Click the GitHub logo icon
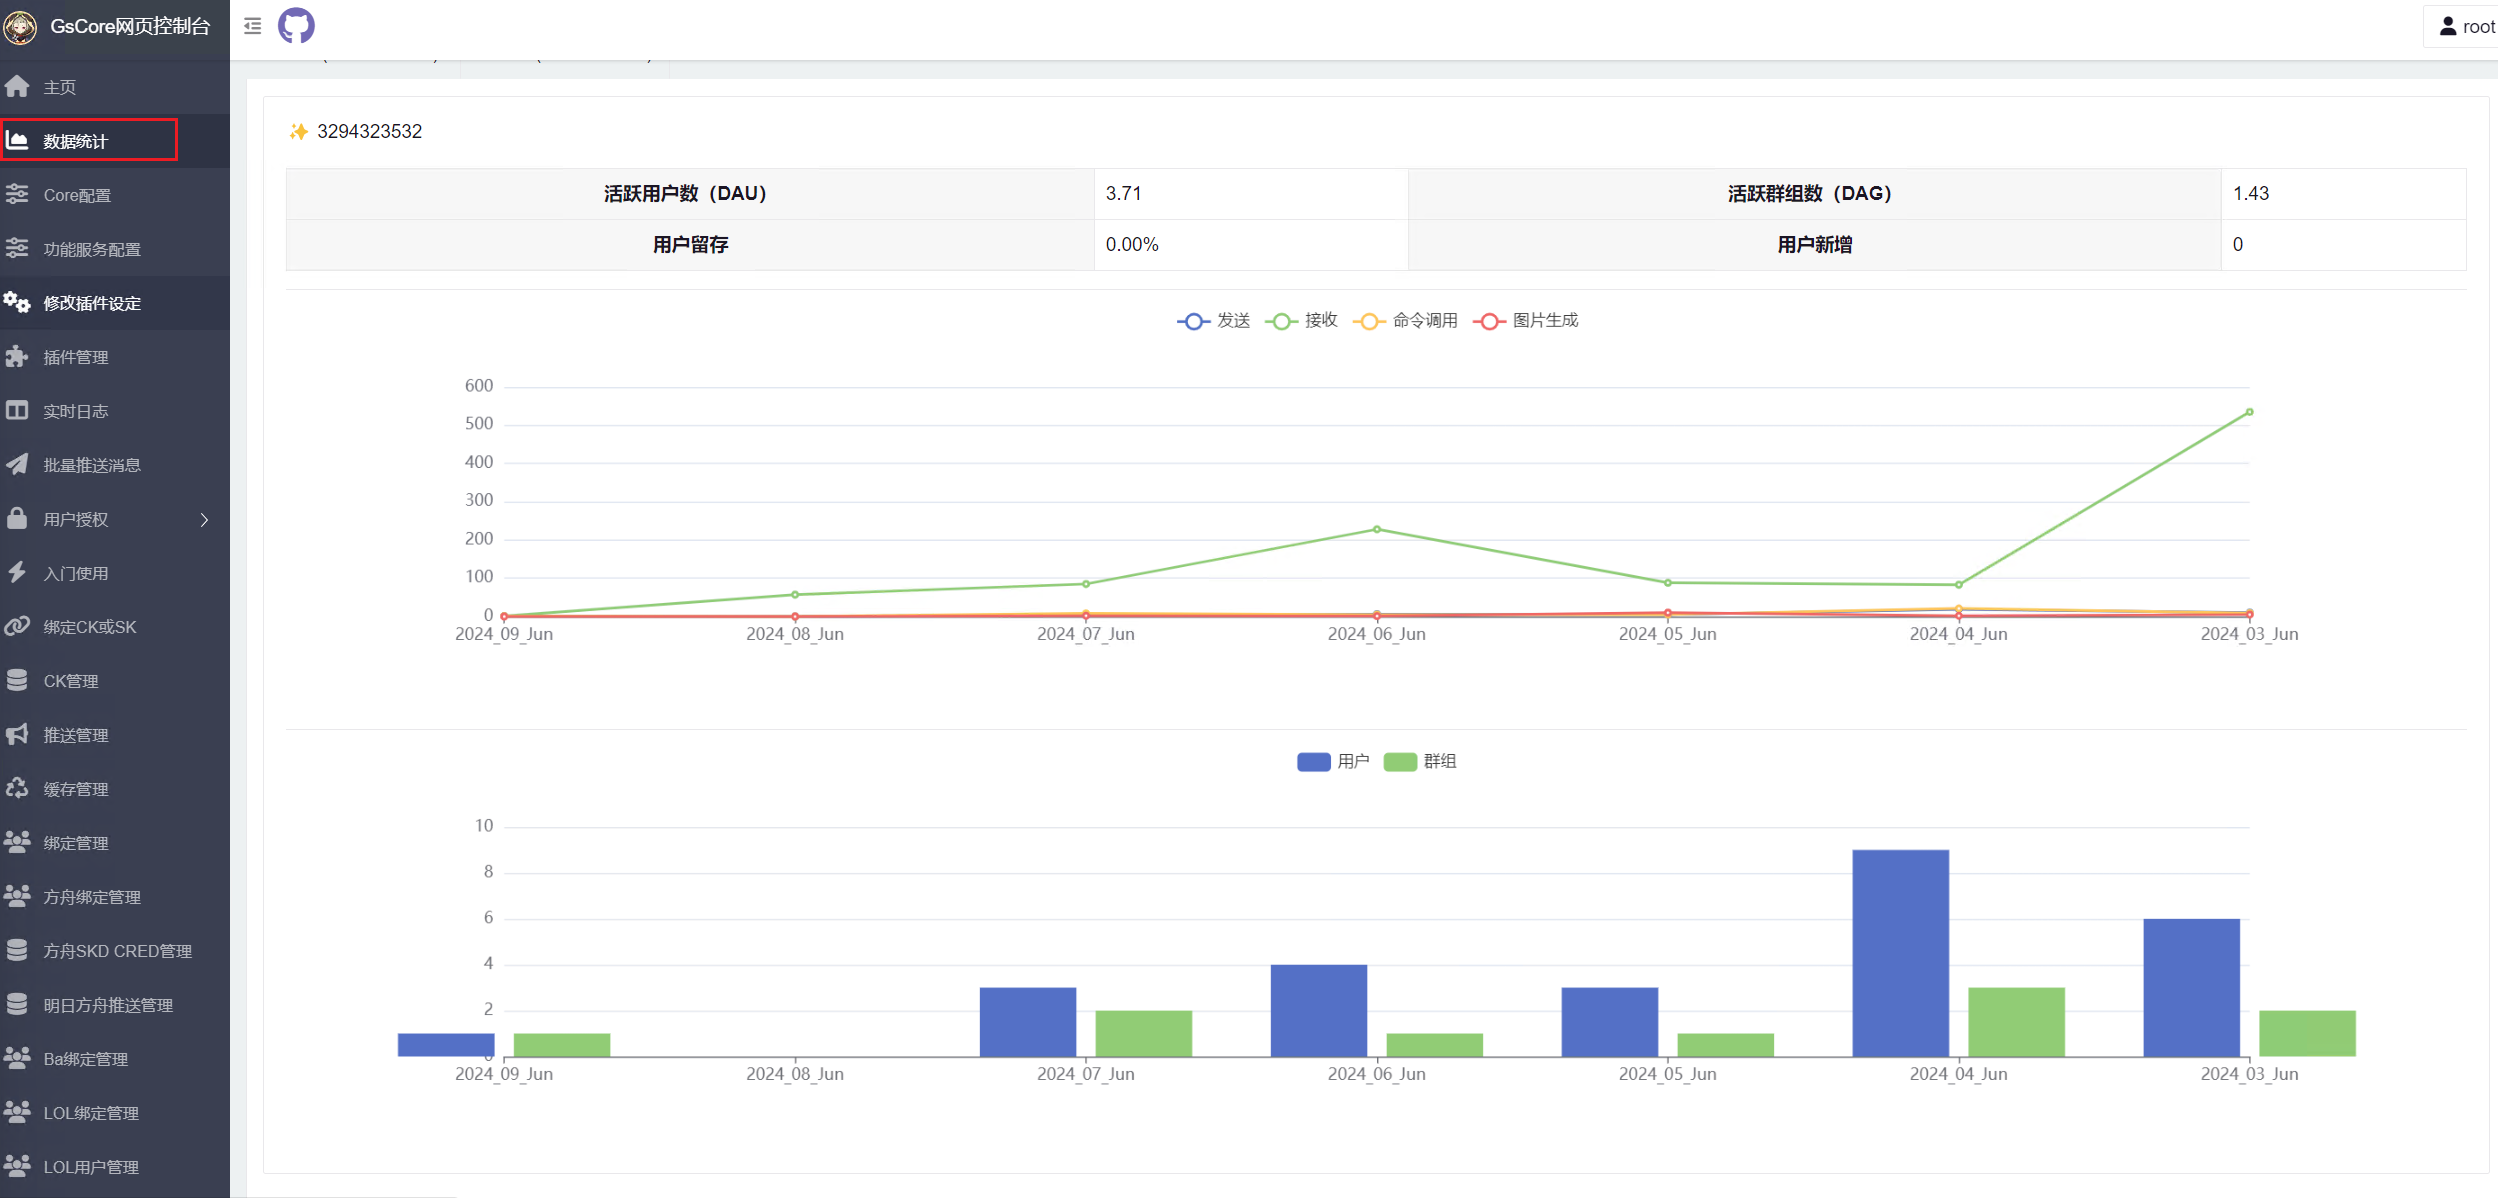 296,26
